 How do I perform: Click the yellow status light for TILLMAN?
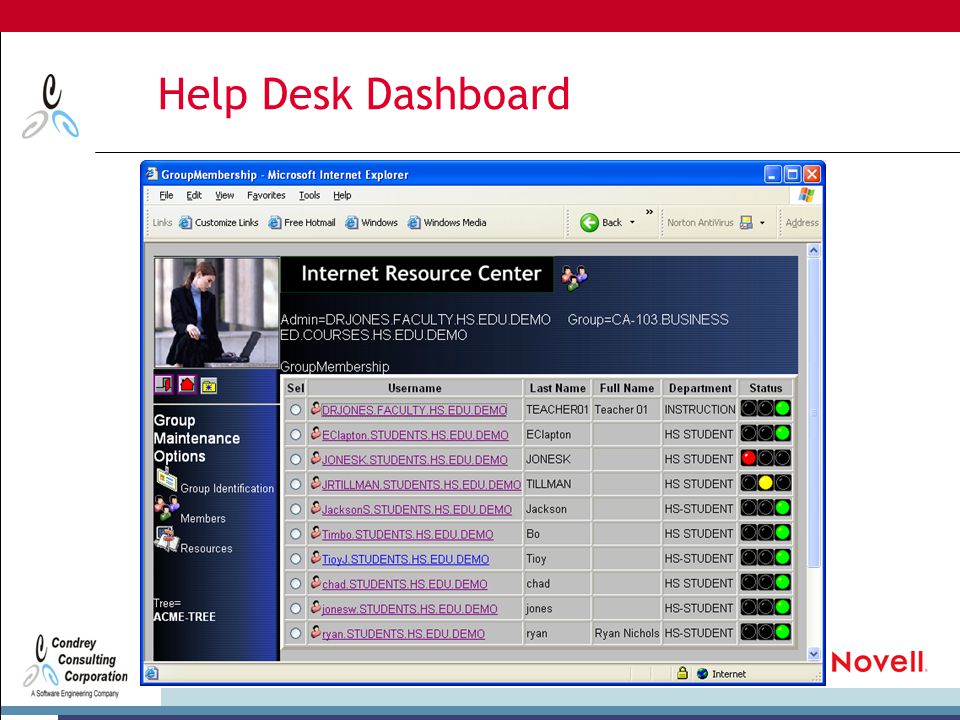tap(765, 483)
